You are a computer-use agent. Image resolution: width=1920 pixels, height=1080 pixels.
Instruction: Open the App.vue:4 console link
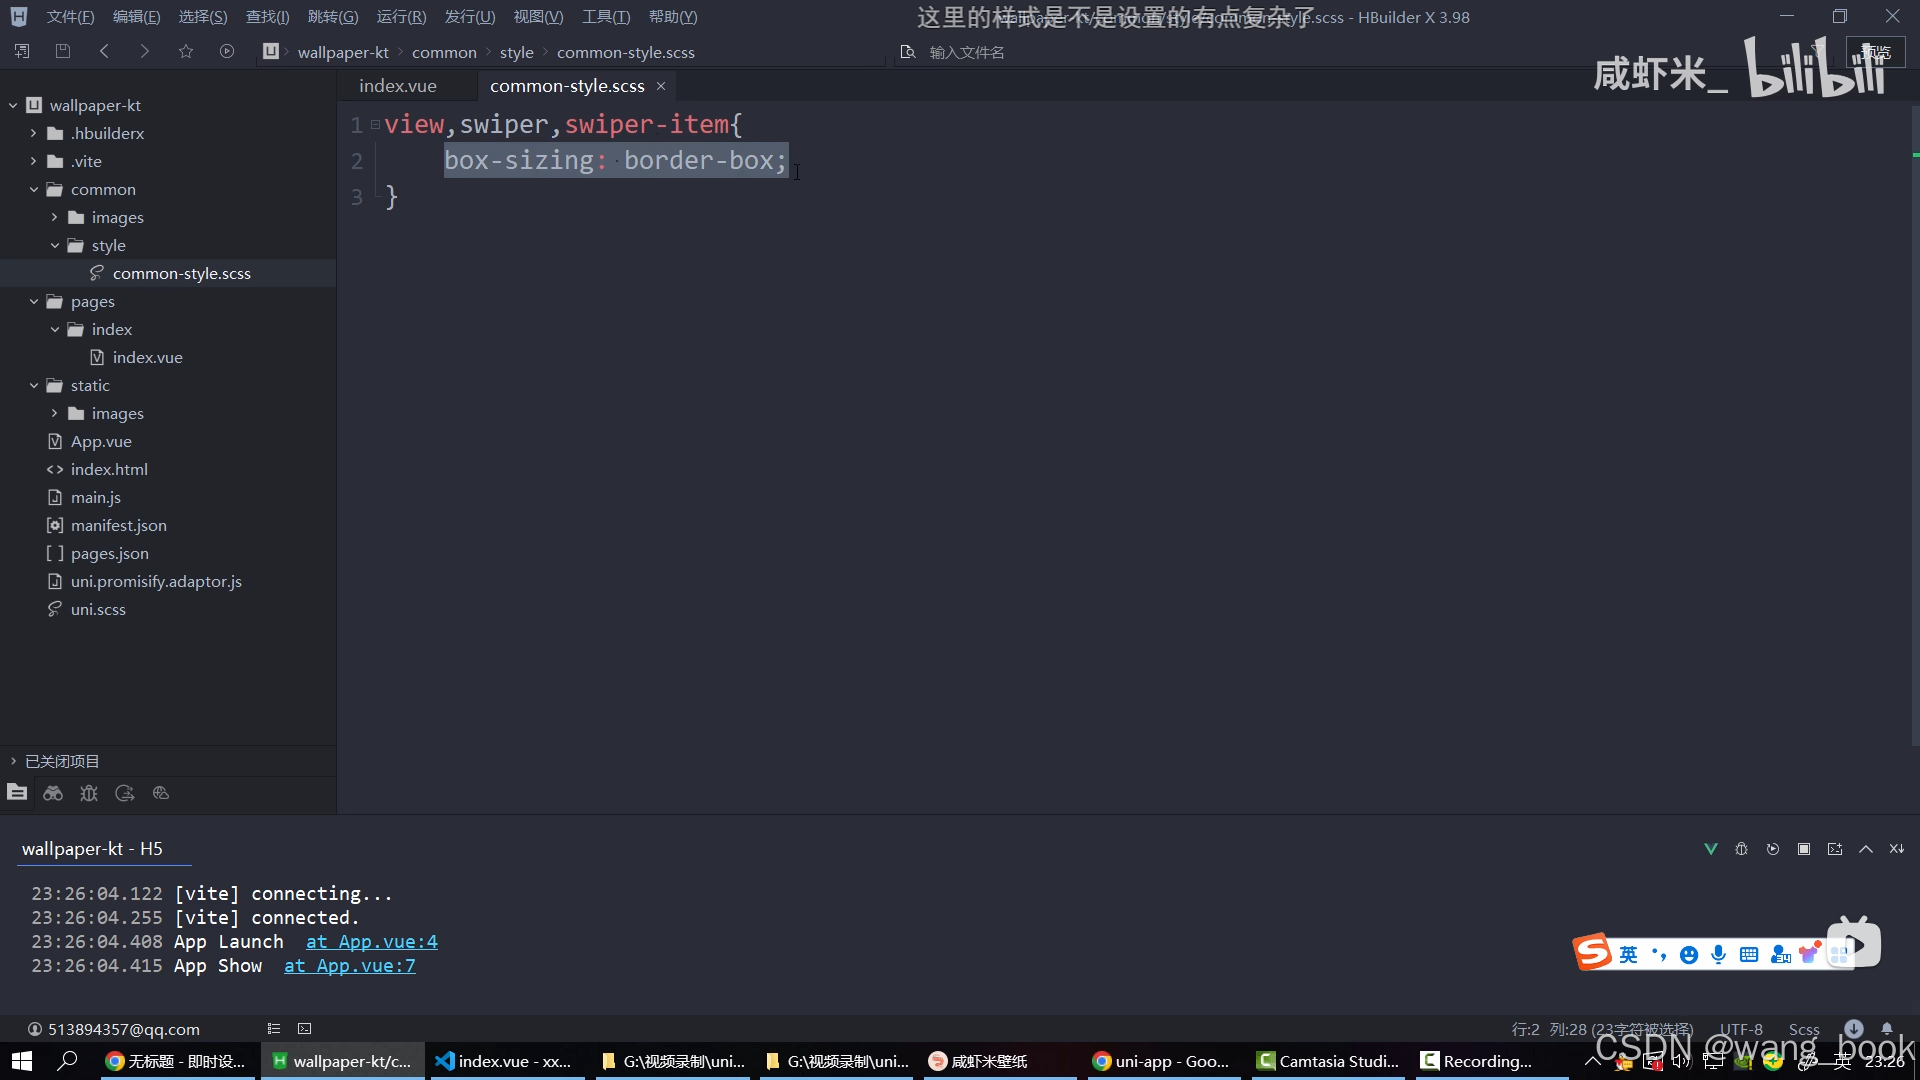(x=371, y=942)
